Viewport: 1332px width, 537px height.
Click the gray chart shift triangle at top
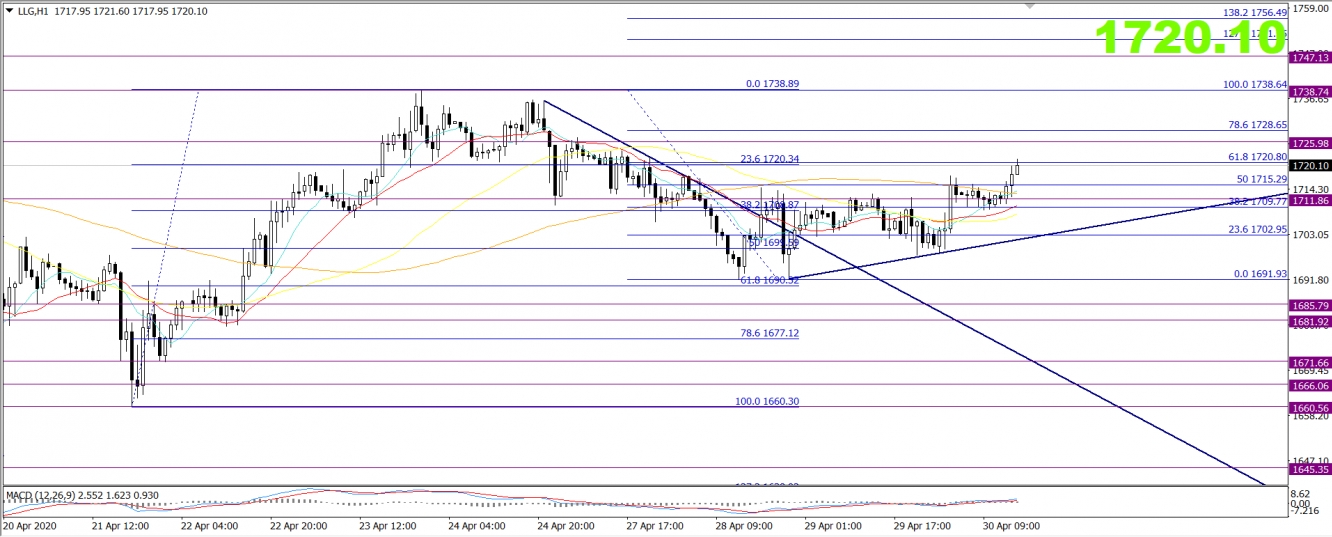click(1030, 6)
